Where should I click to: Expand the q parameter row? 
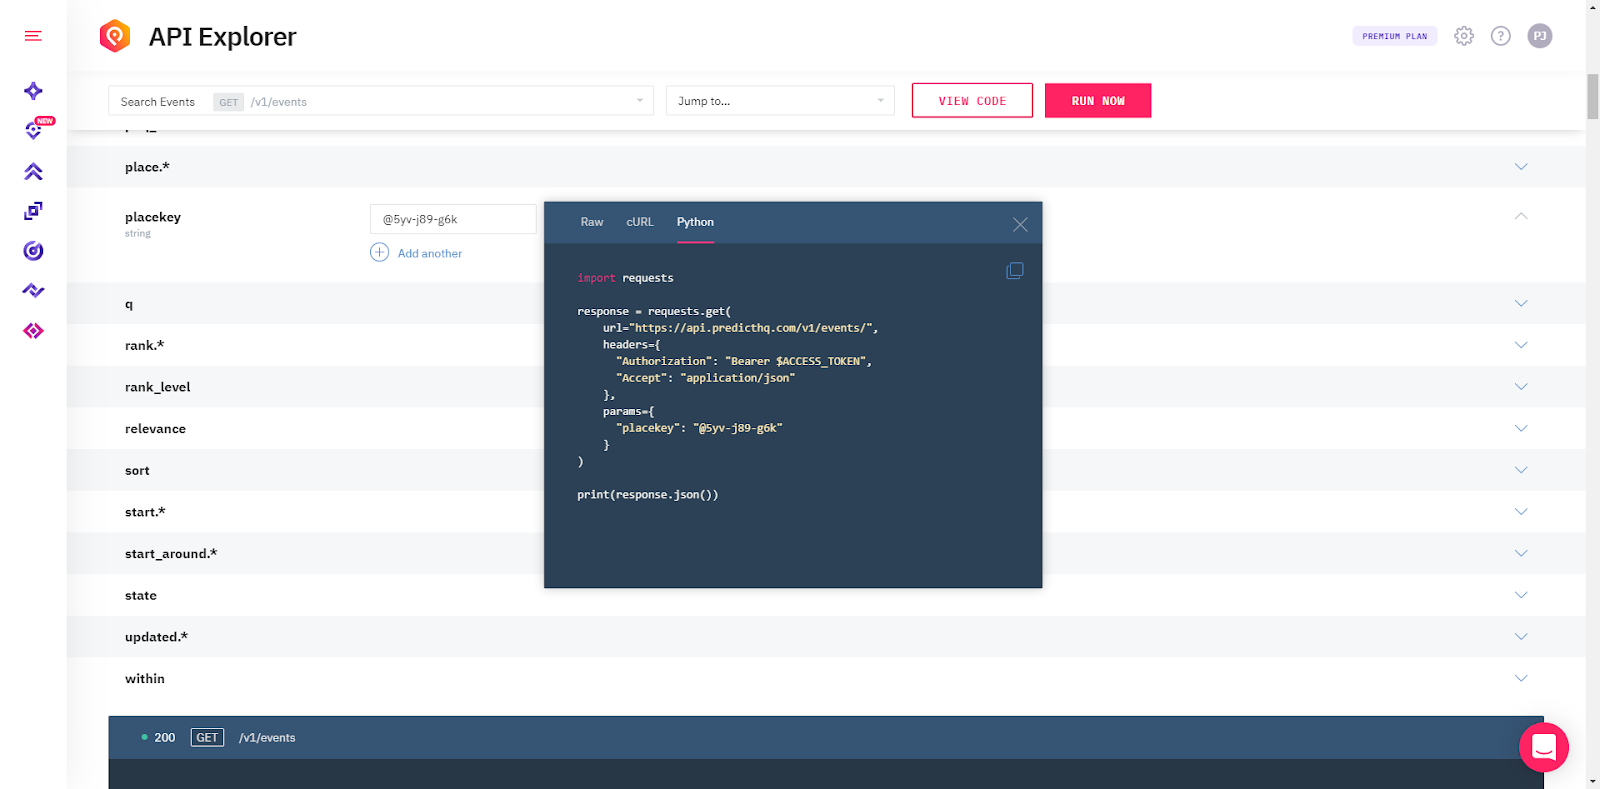(1521, 304)
